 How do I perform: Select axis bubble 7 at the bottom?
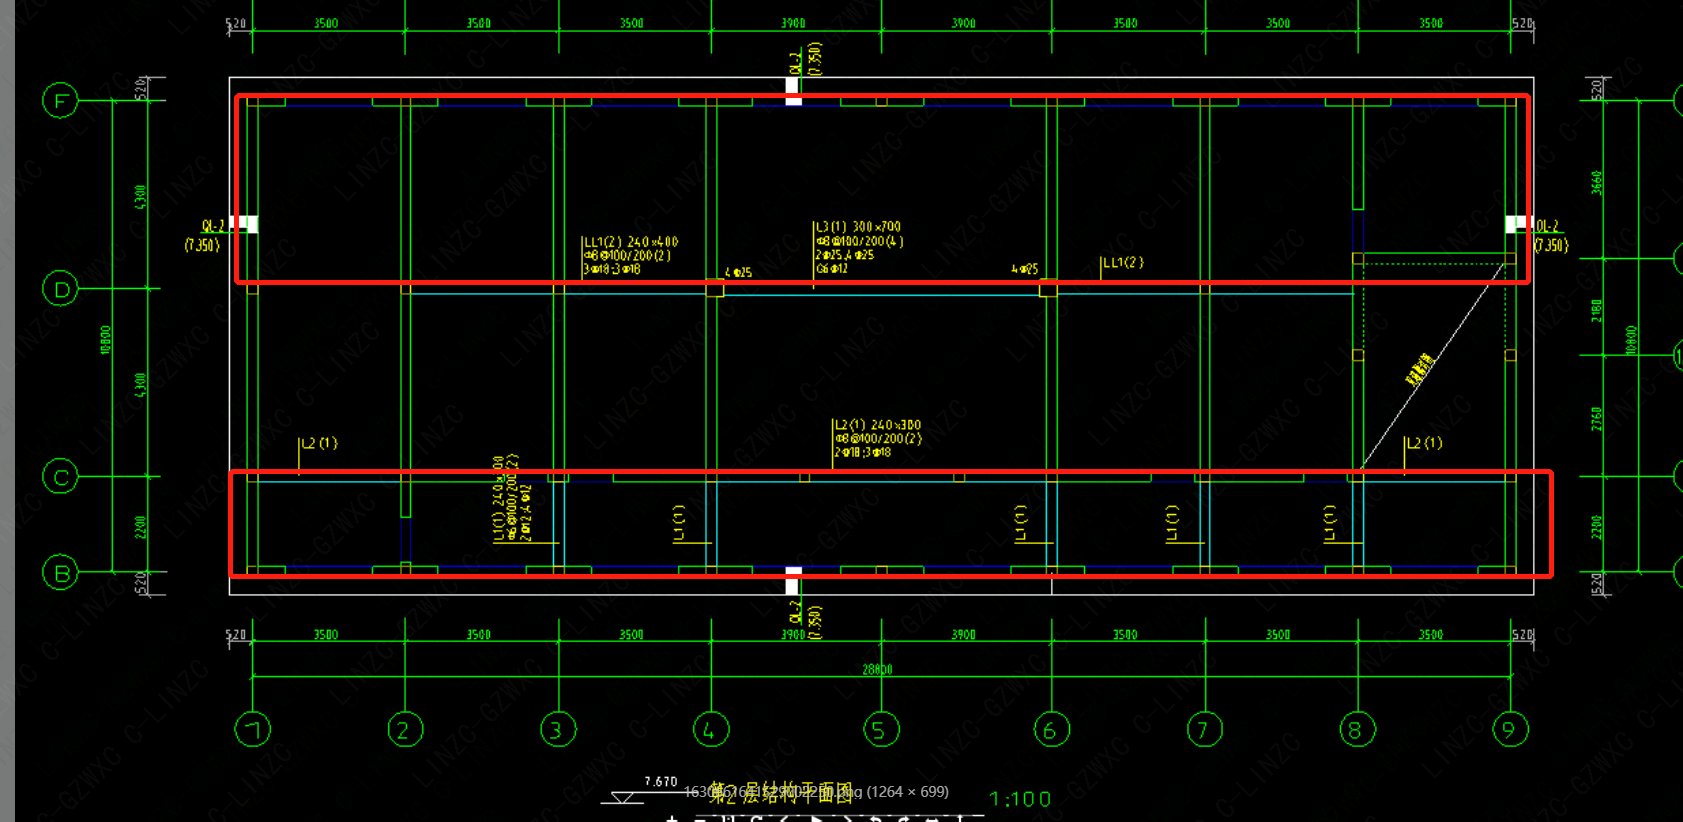pyautogui.click(x=1204, y=729)
